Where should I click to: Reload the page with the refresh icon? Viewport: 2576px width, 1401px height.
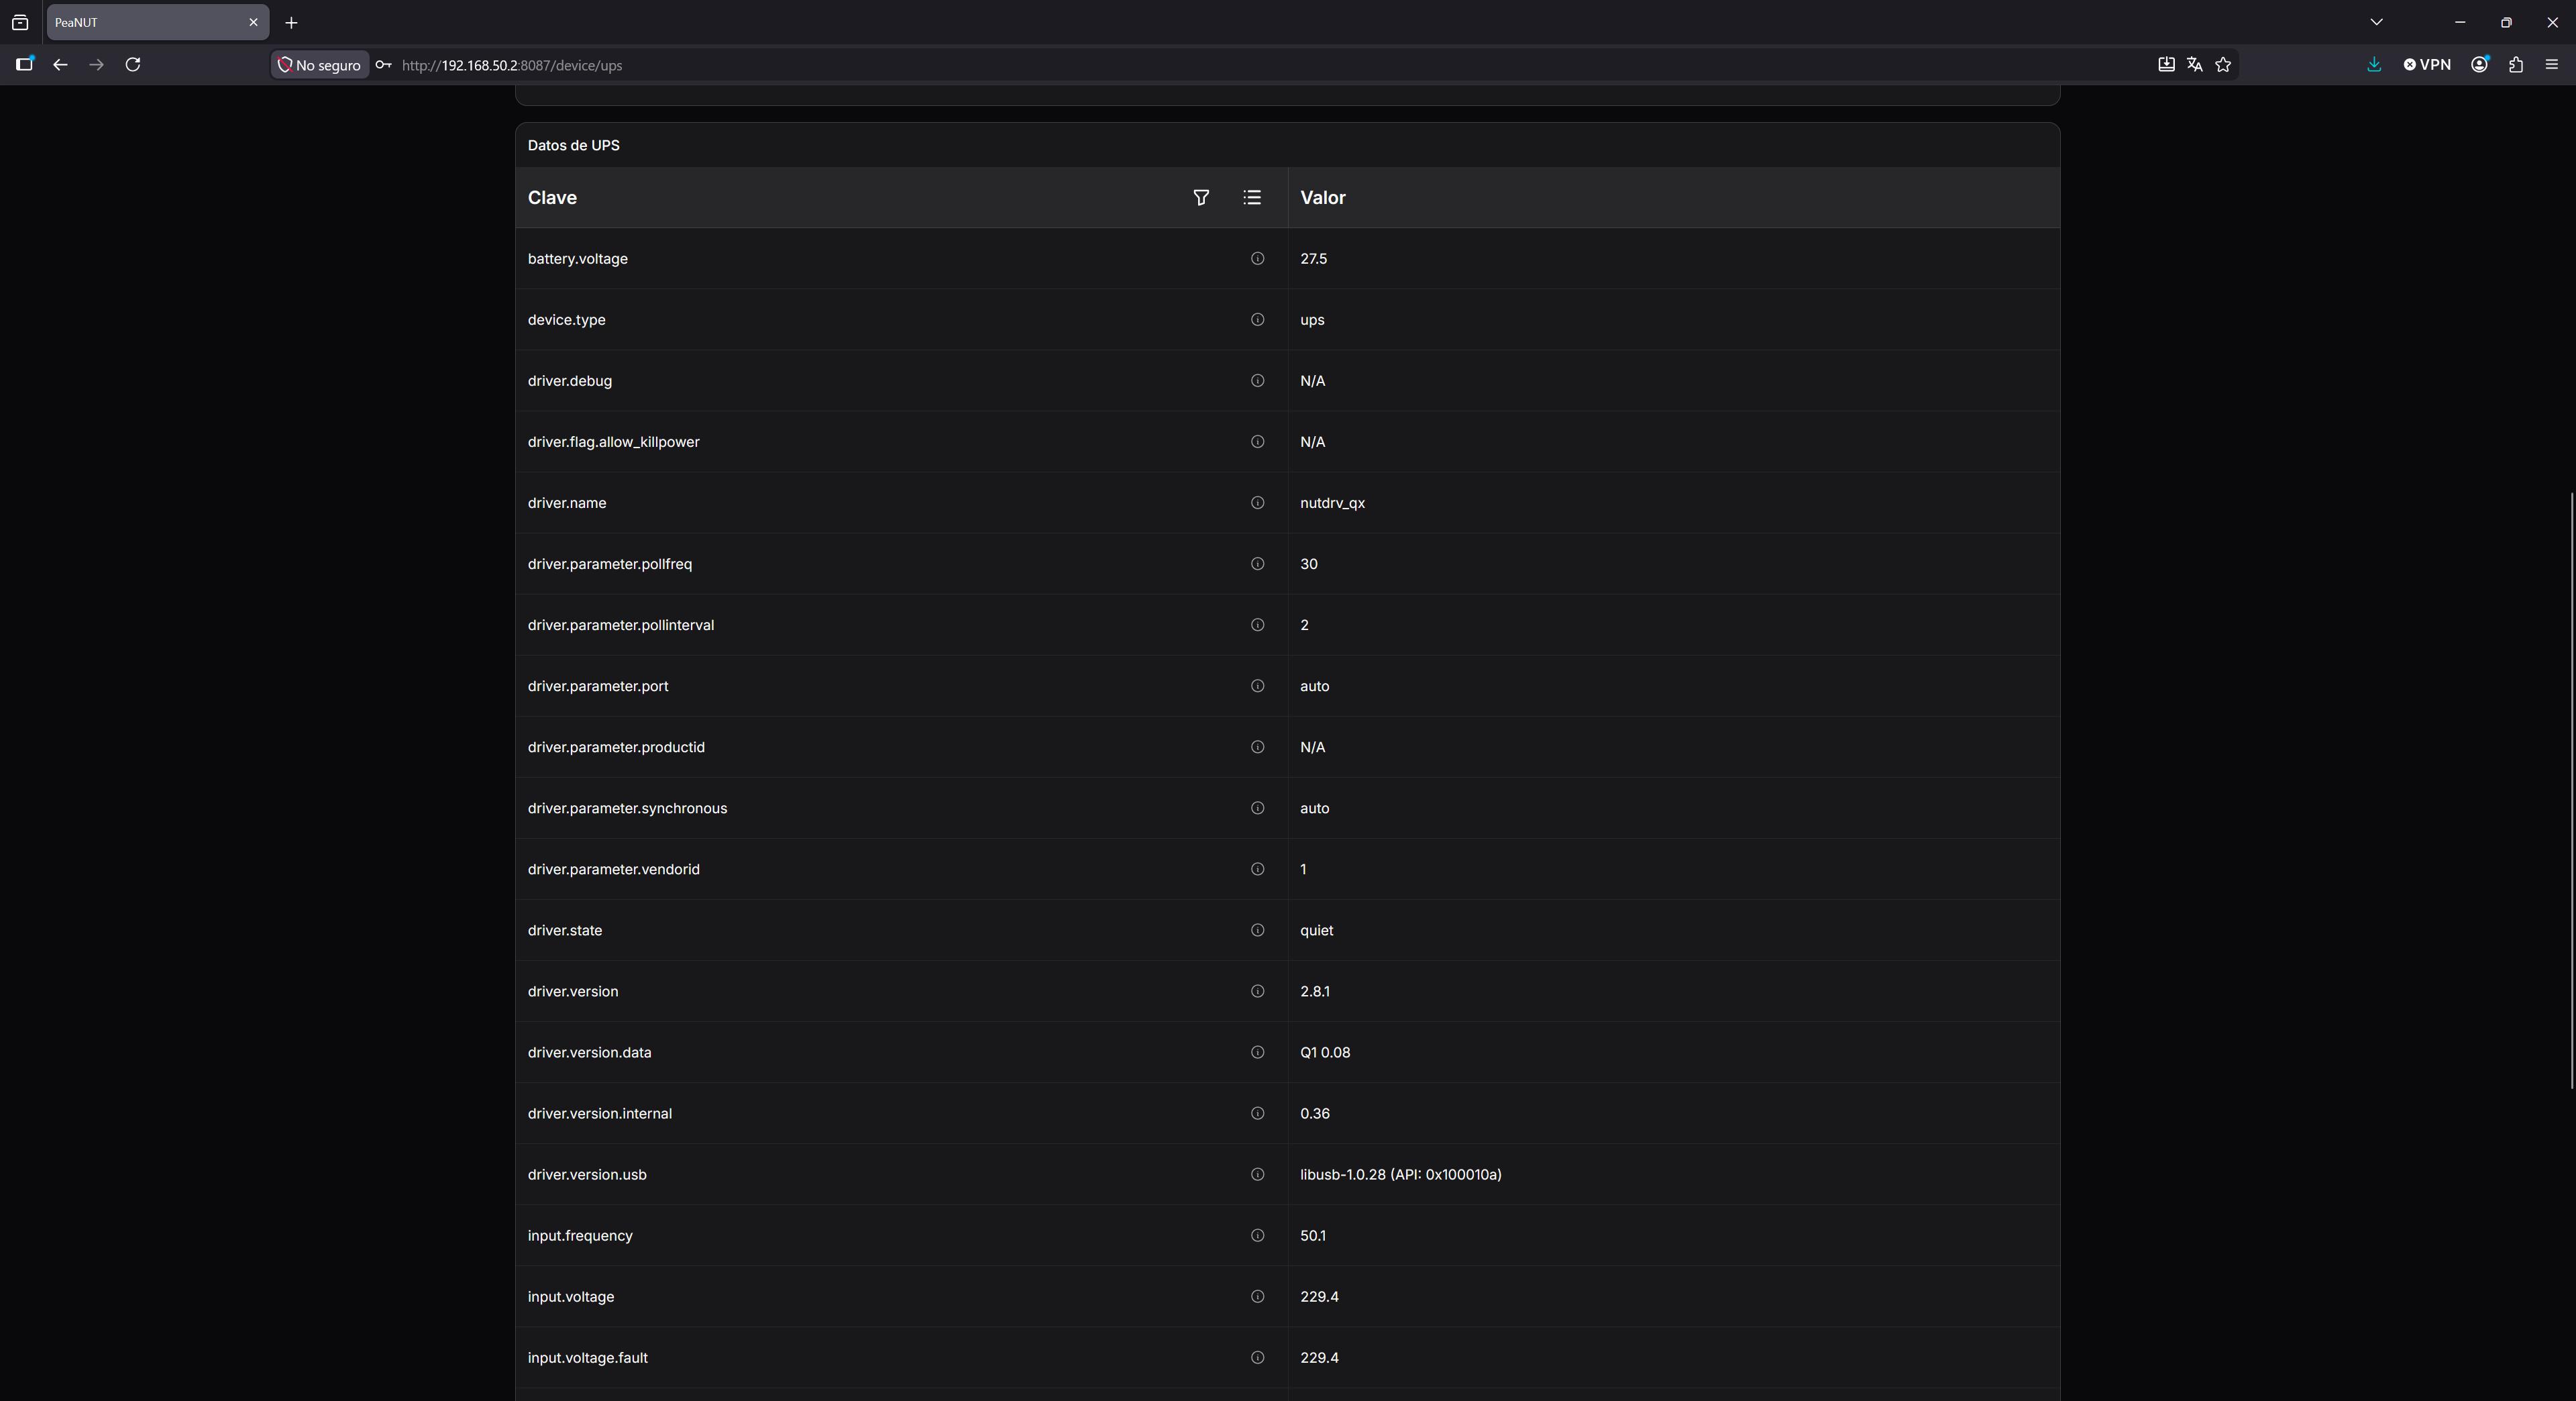(x=132, y=65)
